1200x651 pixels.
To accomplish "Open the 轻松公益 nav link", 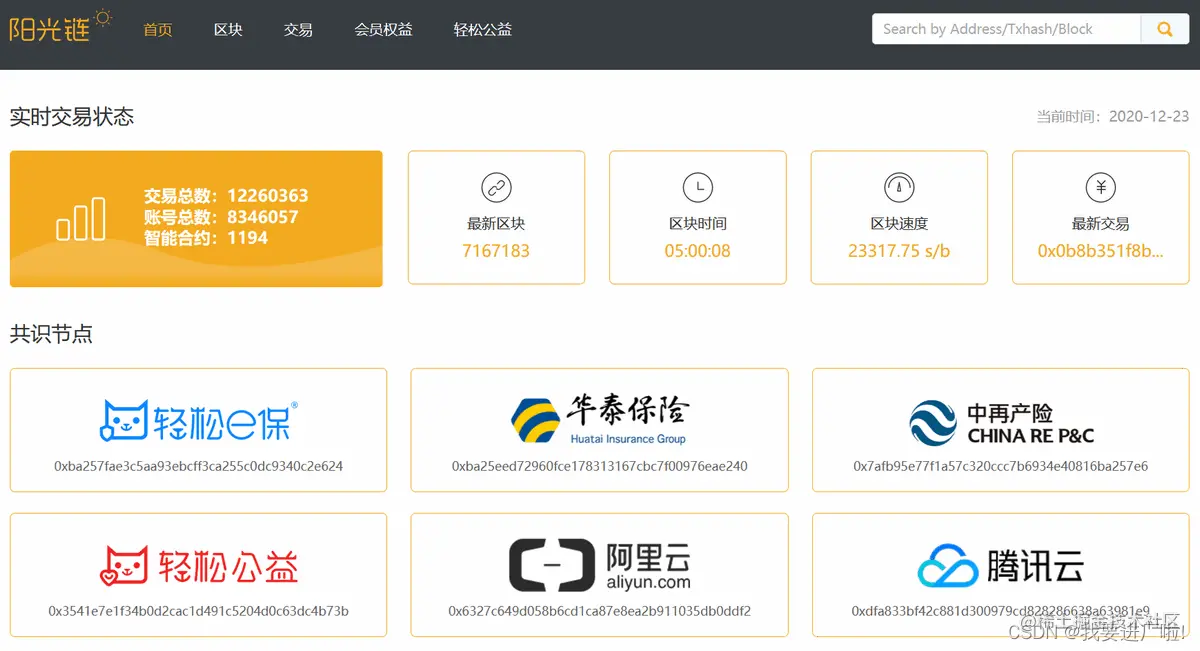I will (482, 30).
